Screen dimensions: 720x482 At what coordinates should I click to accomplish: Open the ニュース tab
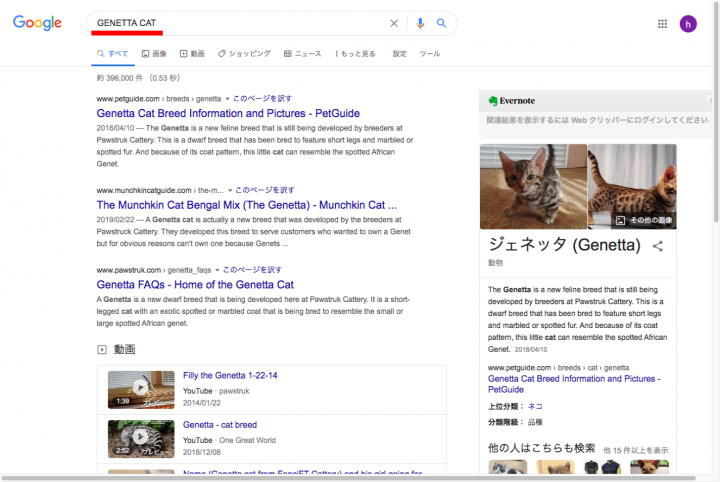tap(303, 54)
